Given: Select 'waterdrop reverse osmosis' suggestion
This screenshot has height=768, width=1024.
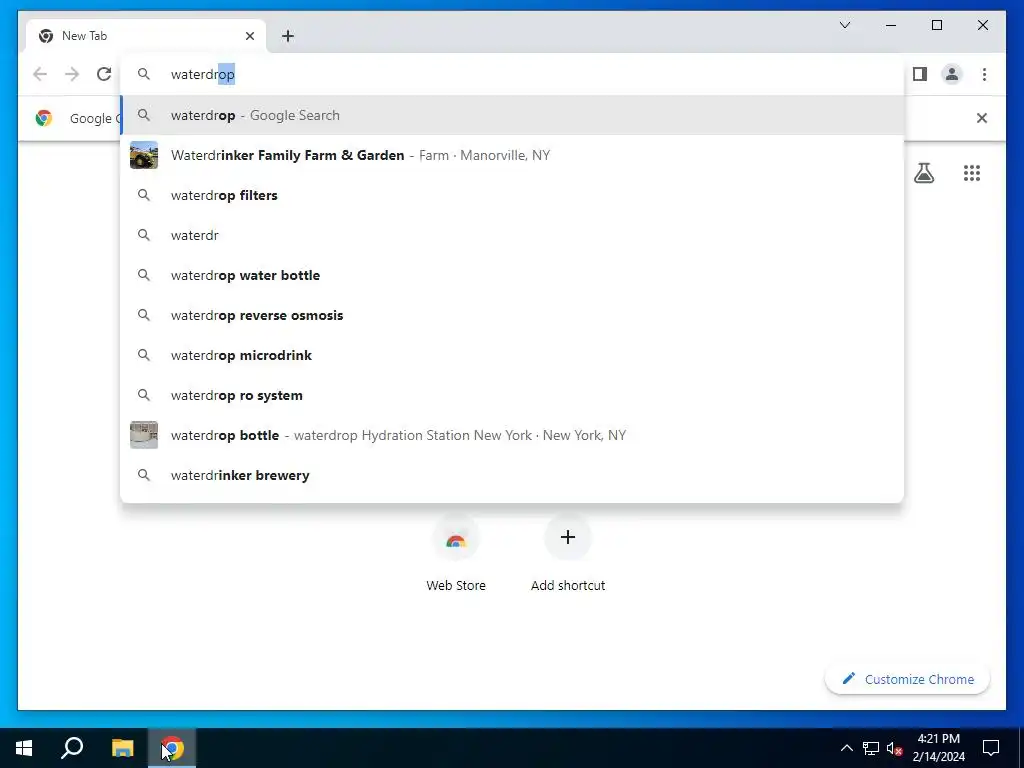Looking at the screenshot, I should tap(513, 315).
